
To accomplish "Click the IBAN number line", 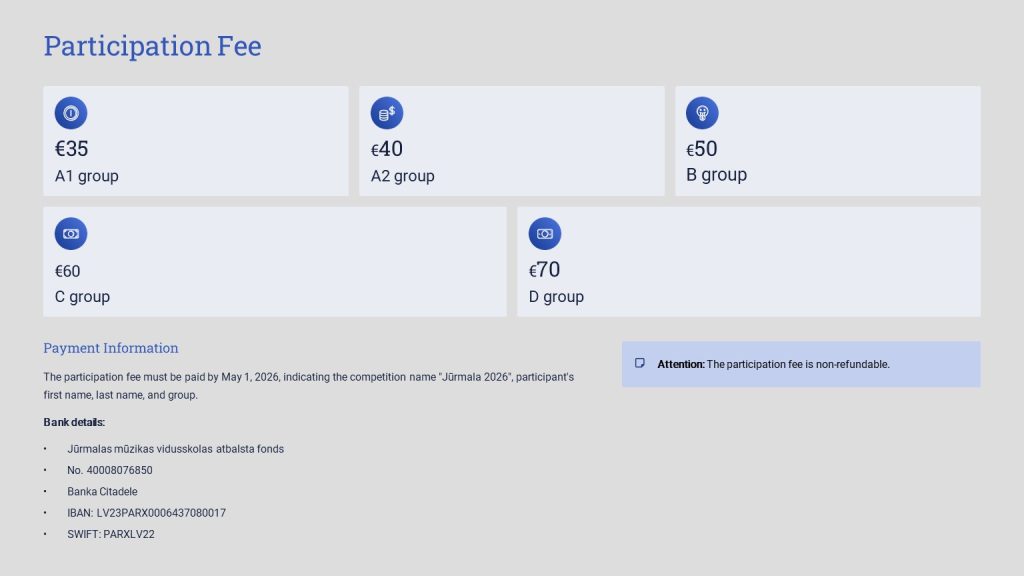I will pyautogui.click(x=146, y=513).
